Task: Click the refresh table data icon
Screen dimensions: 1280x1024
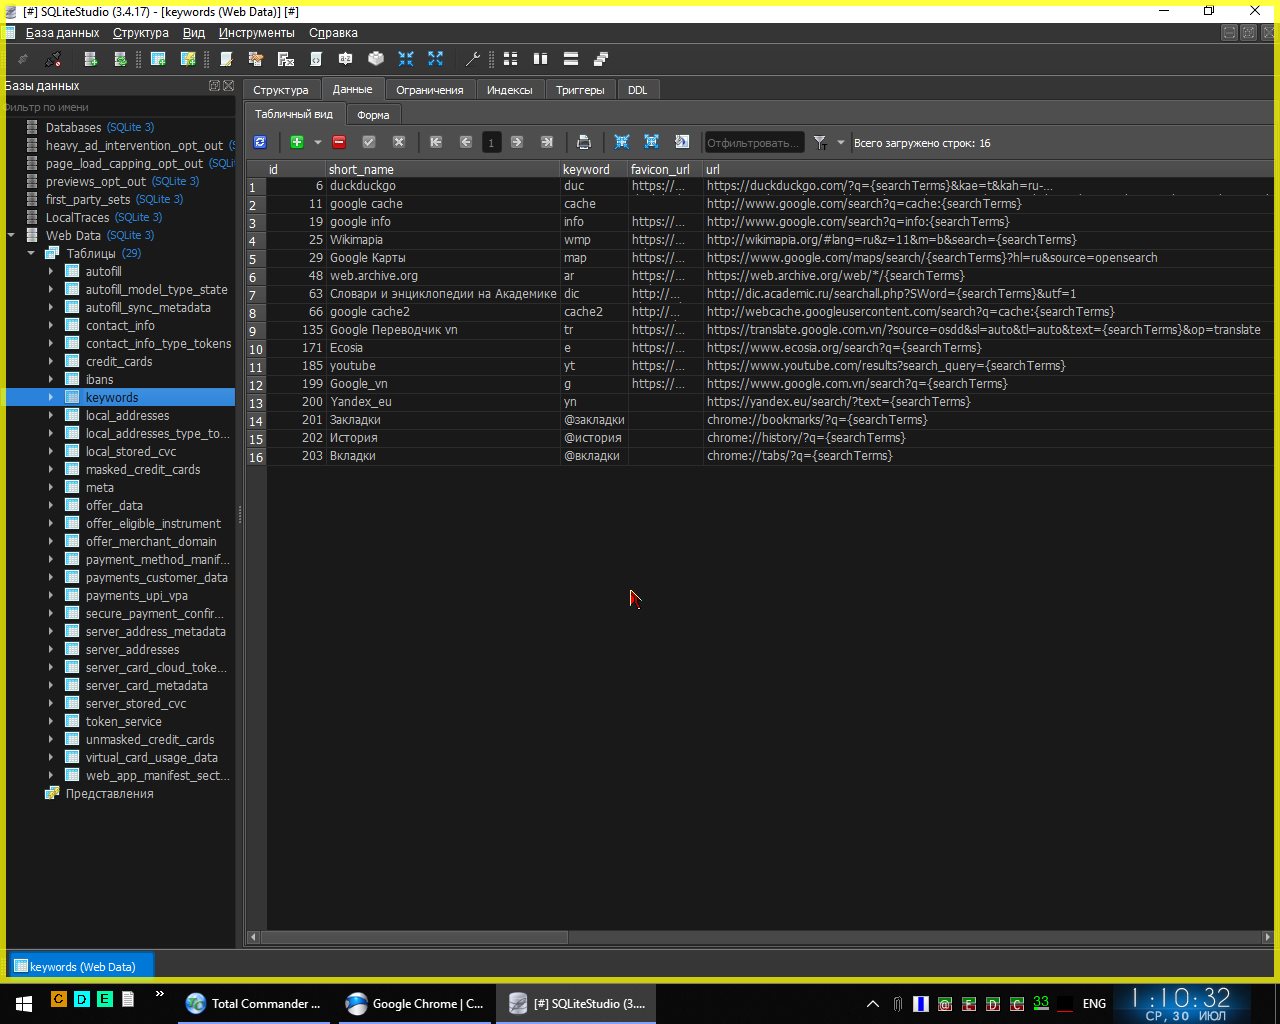Action: click(260, 143)
